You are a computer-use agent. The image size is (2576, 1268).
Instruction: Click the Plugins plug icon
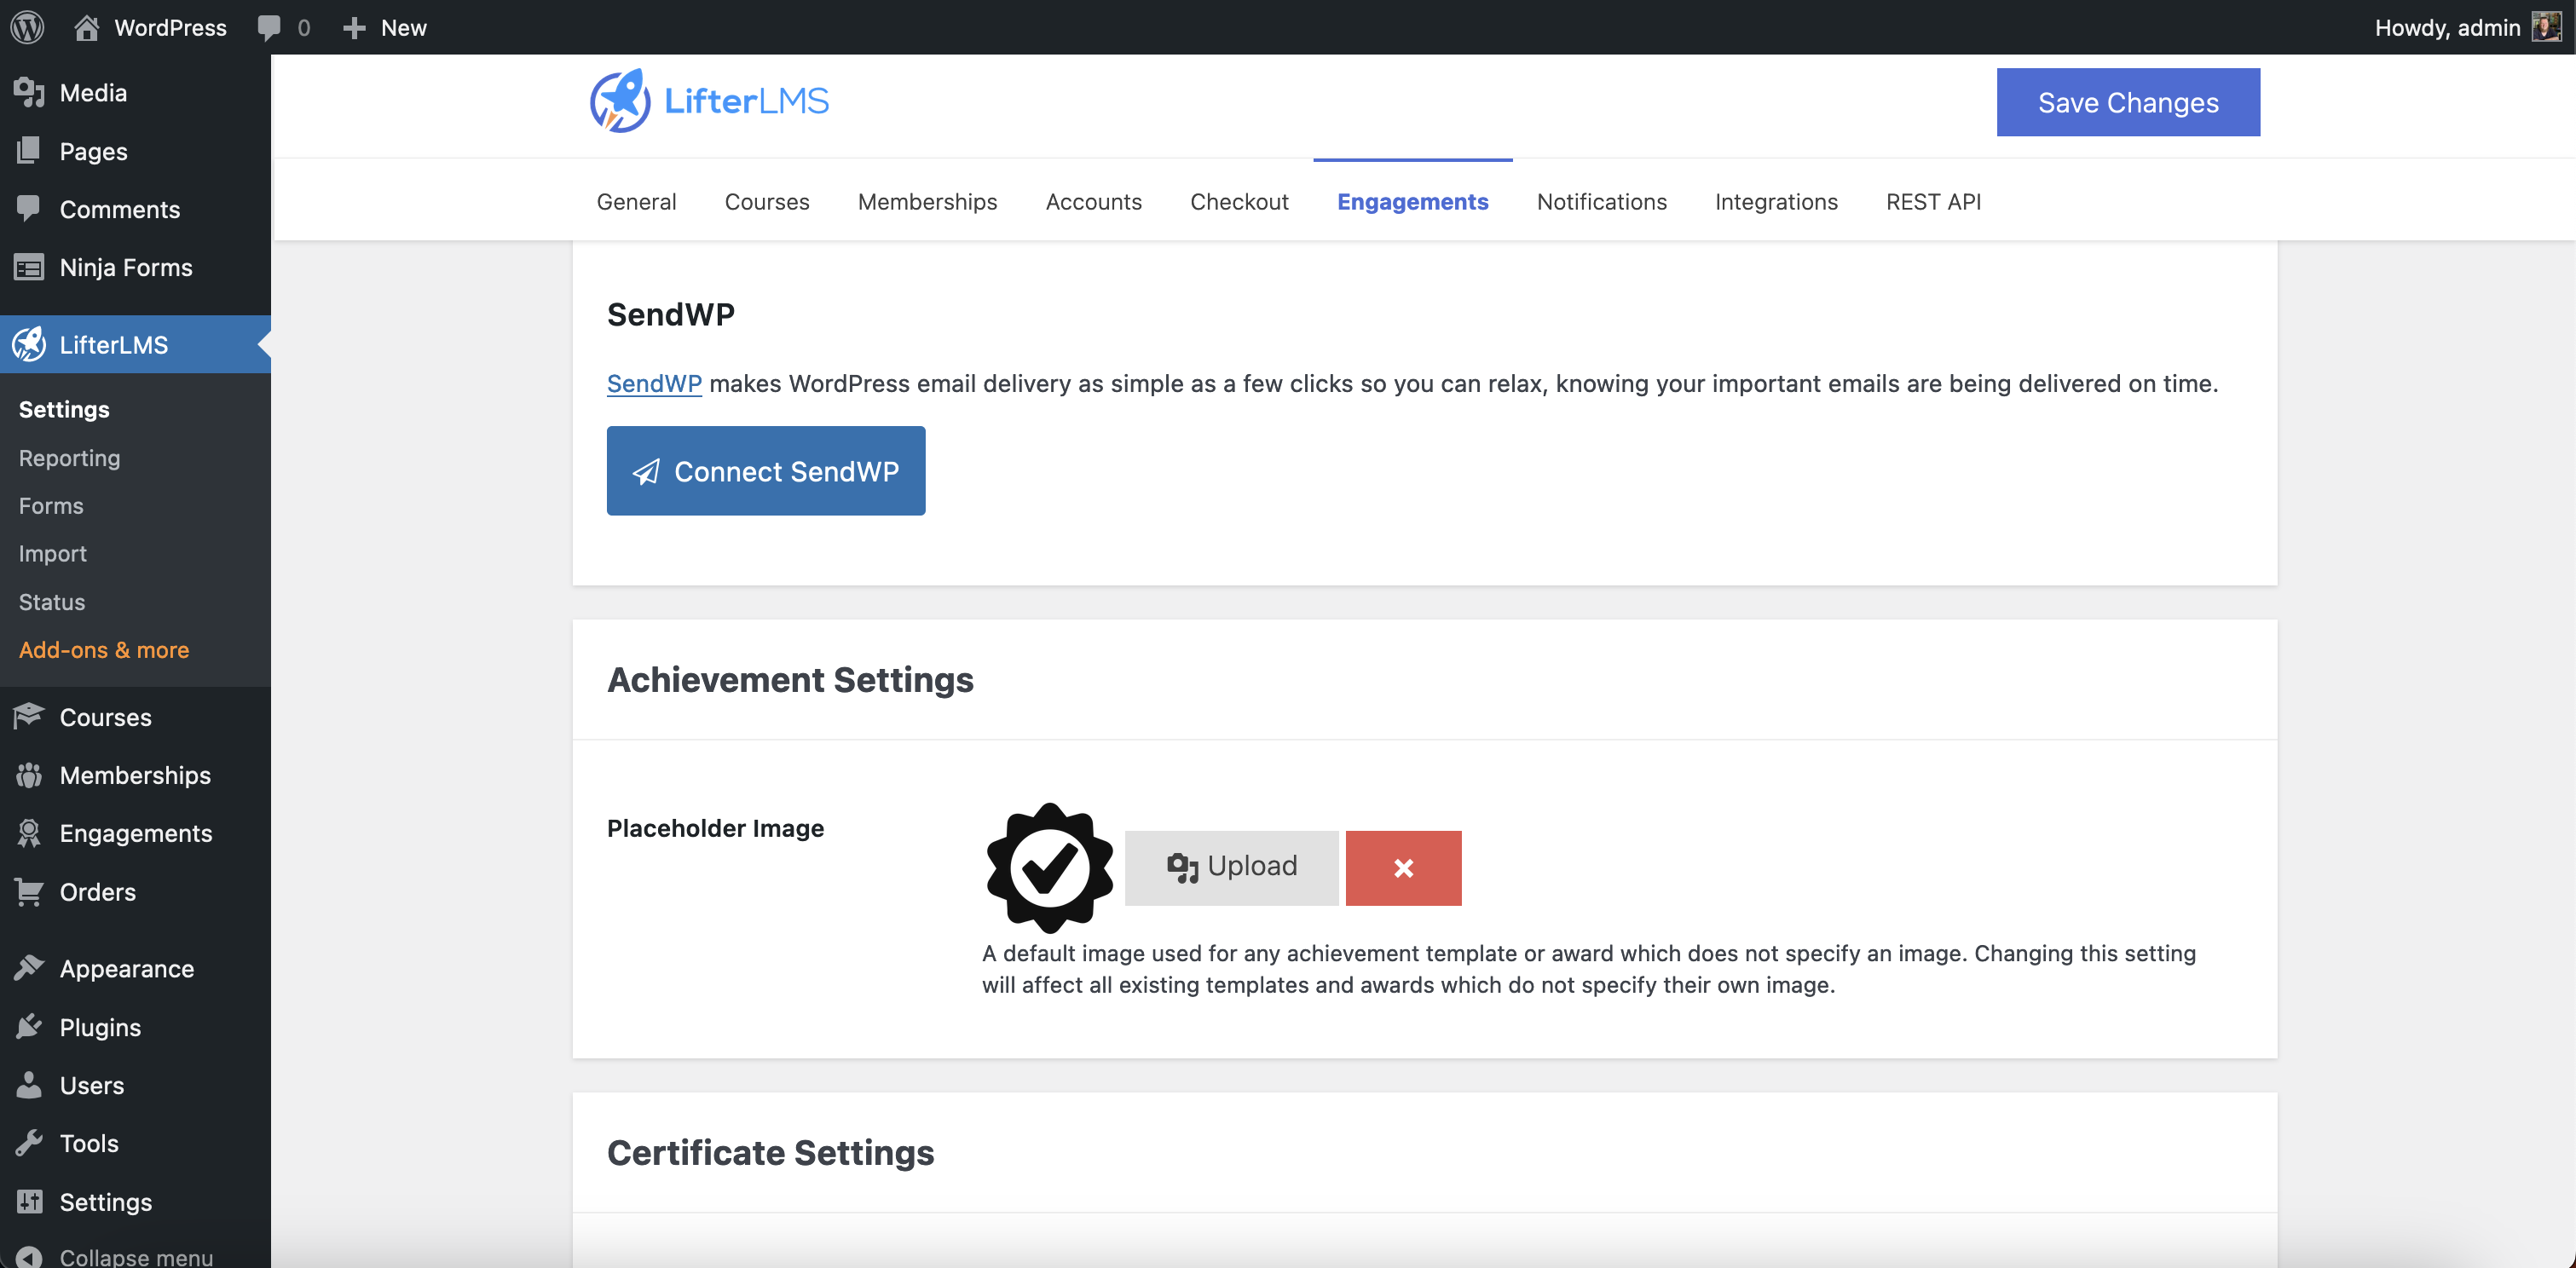coord(29,1026)
